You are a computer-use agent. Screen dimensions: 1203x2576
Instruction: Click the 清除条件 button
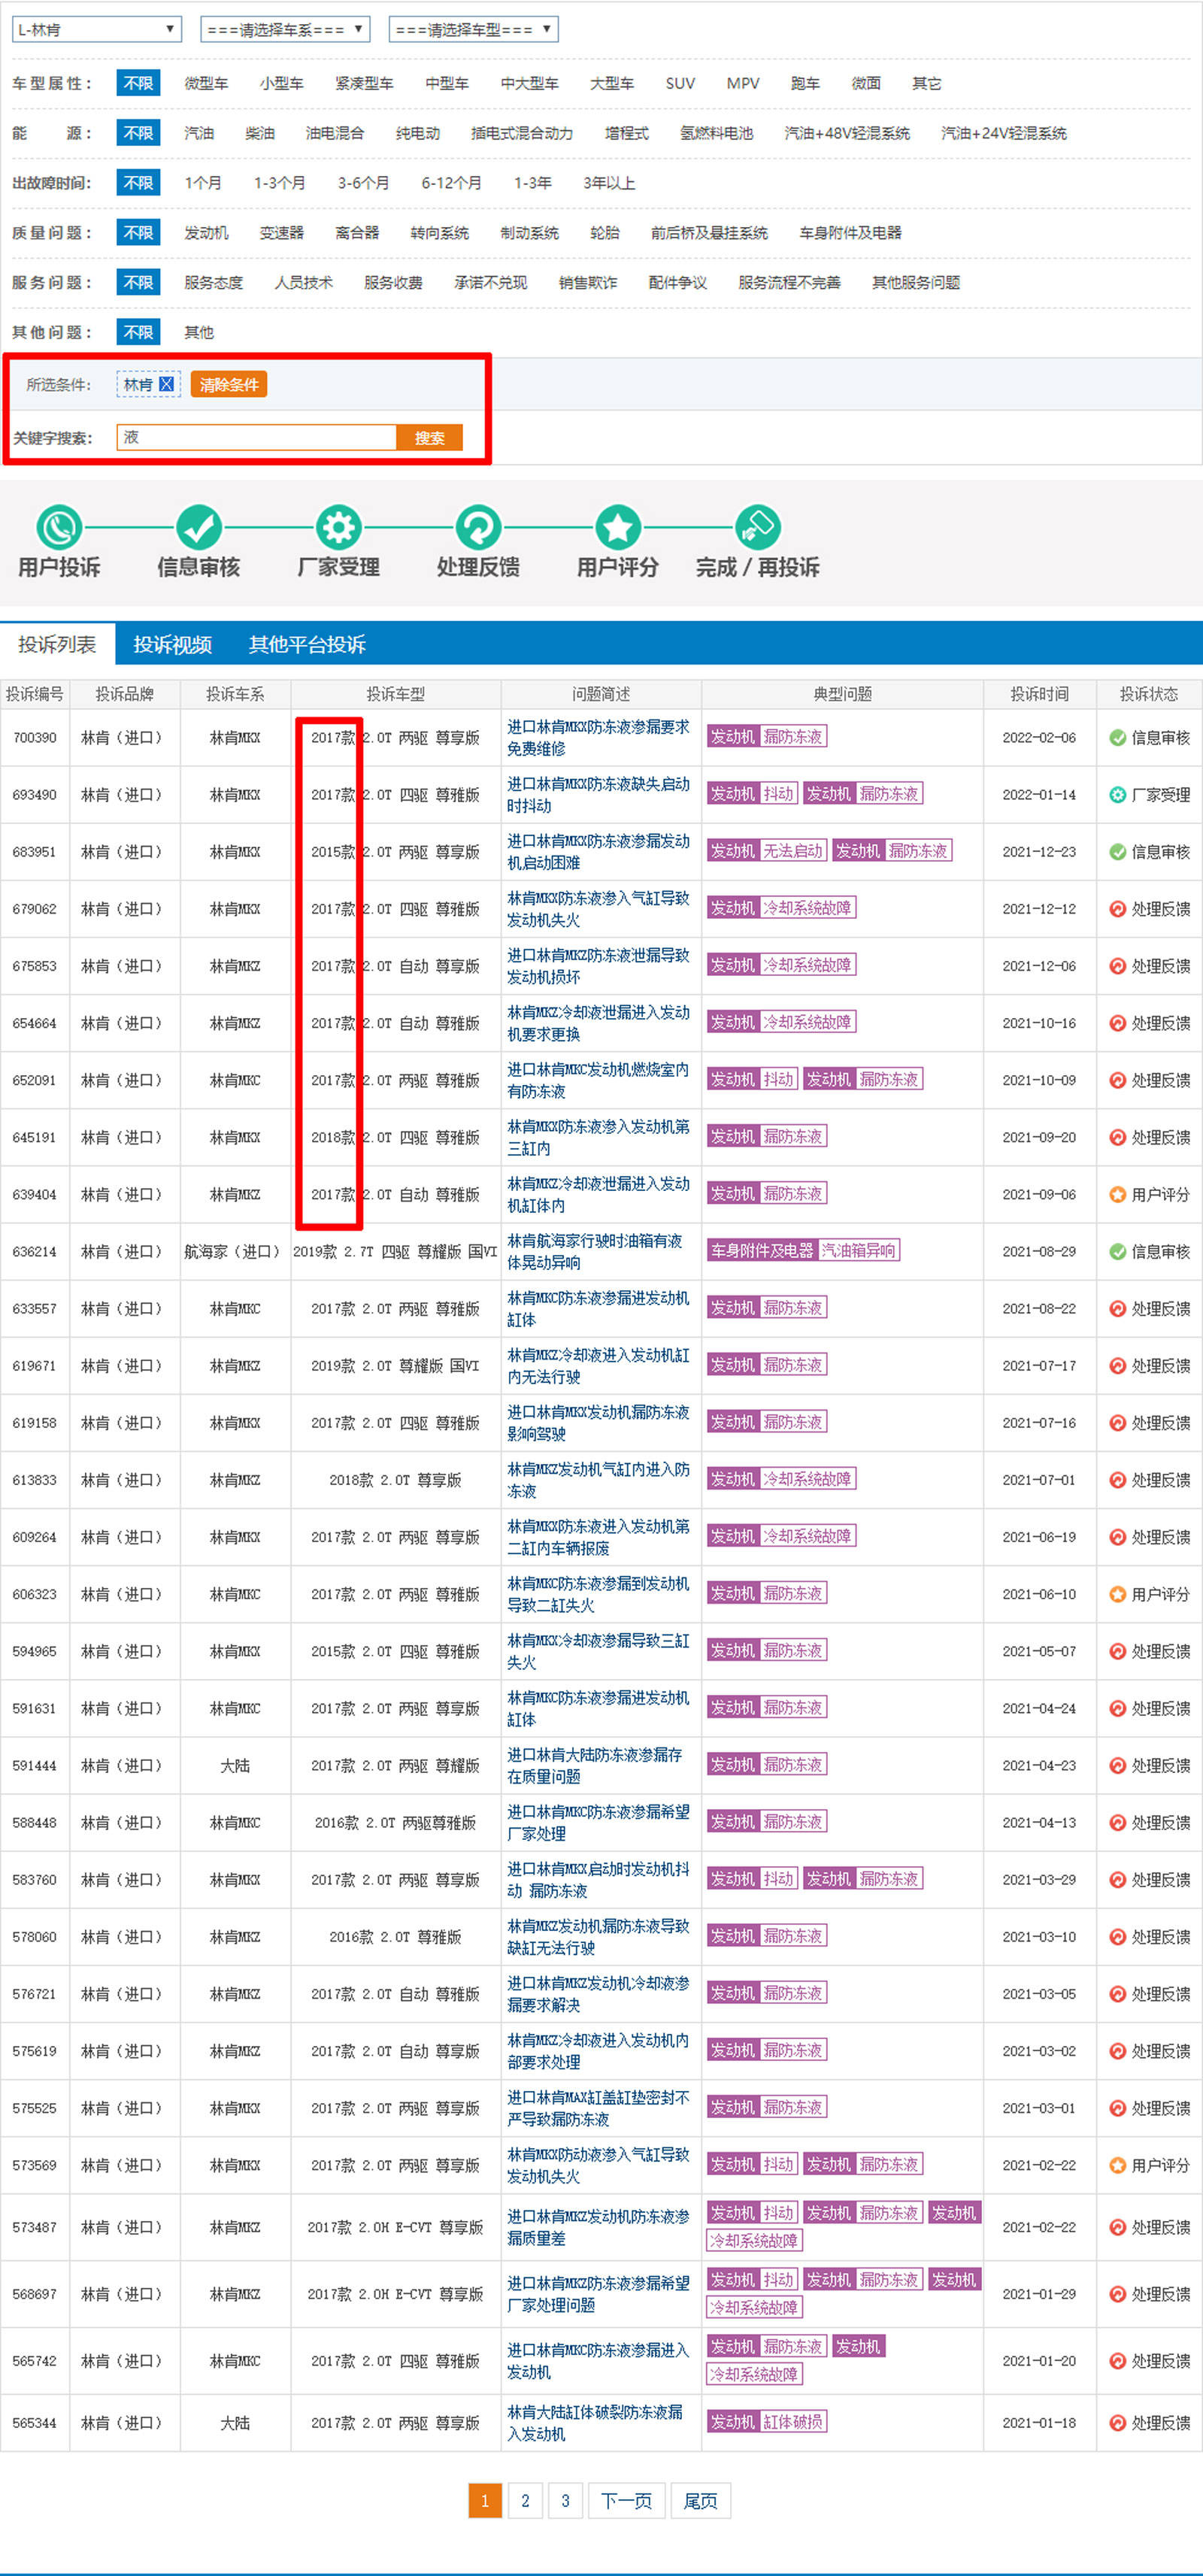229,384
